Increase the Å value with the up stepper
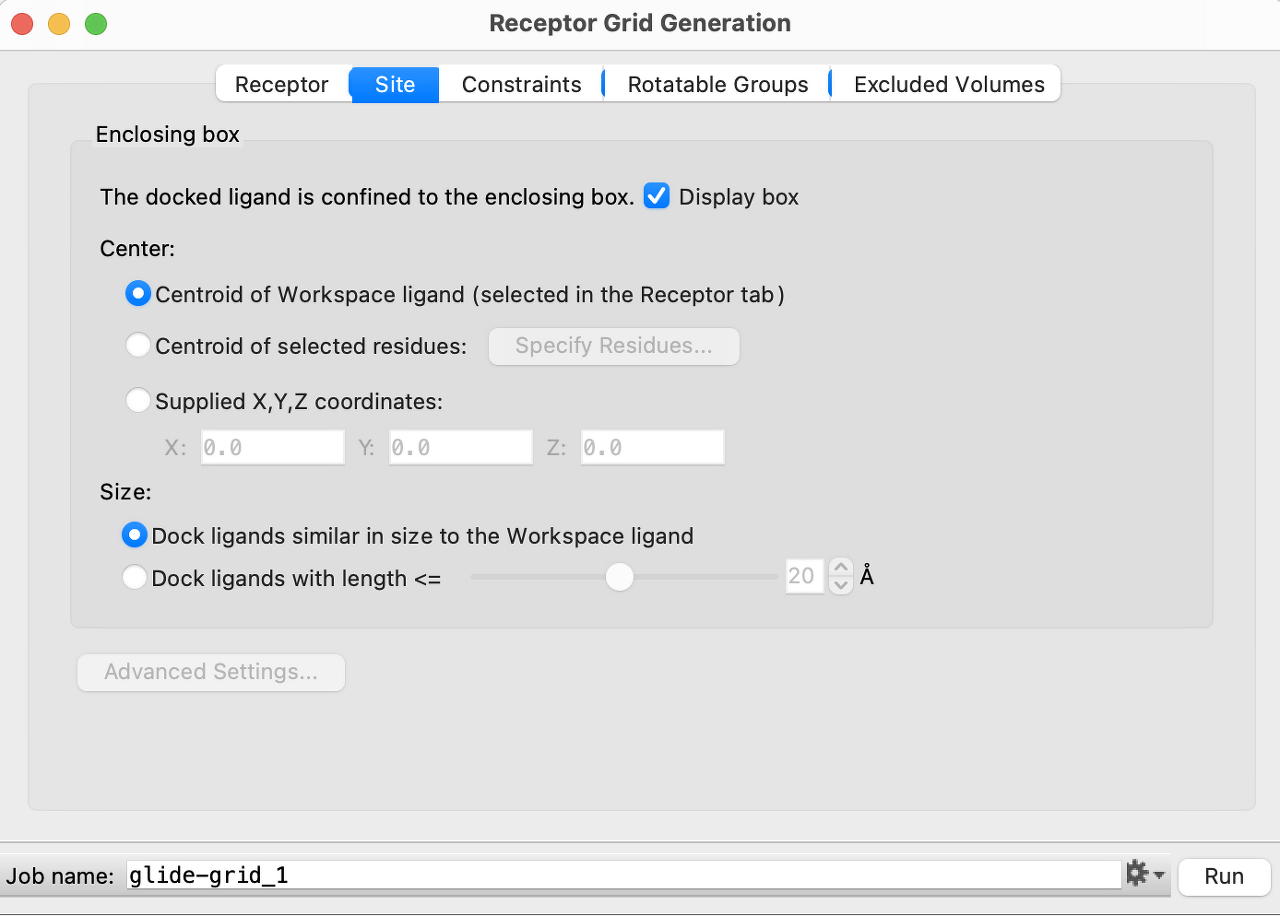1280x916 pixels. tap(841, 567)
